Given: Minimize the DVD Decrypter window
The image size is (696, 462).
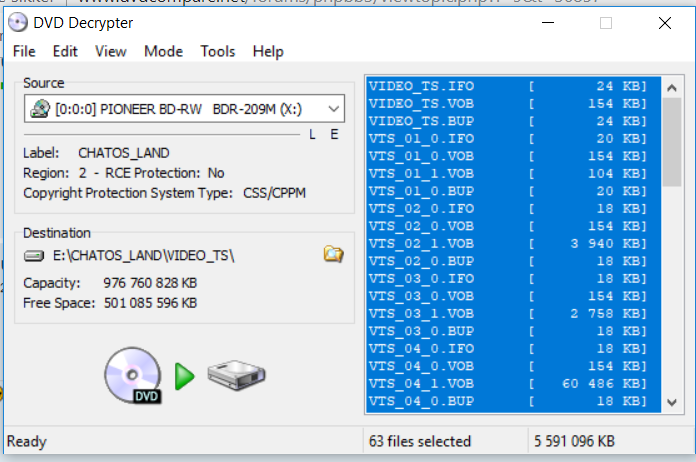Looking at the screenshot, I should point(548,23).
